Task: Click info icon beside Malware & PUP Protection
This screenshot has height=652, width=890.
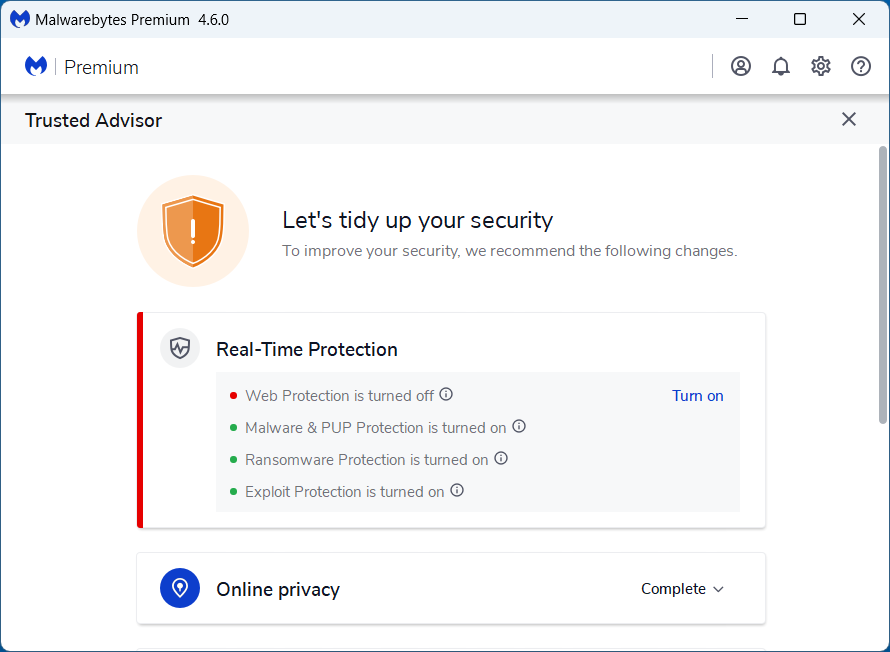Action: coord(519,427)
